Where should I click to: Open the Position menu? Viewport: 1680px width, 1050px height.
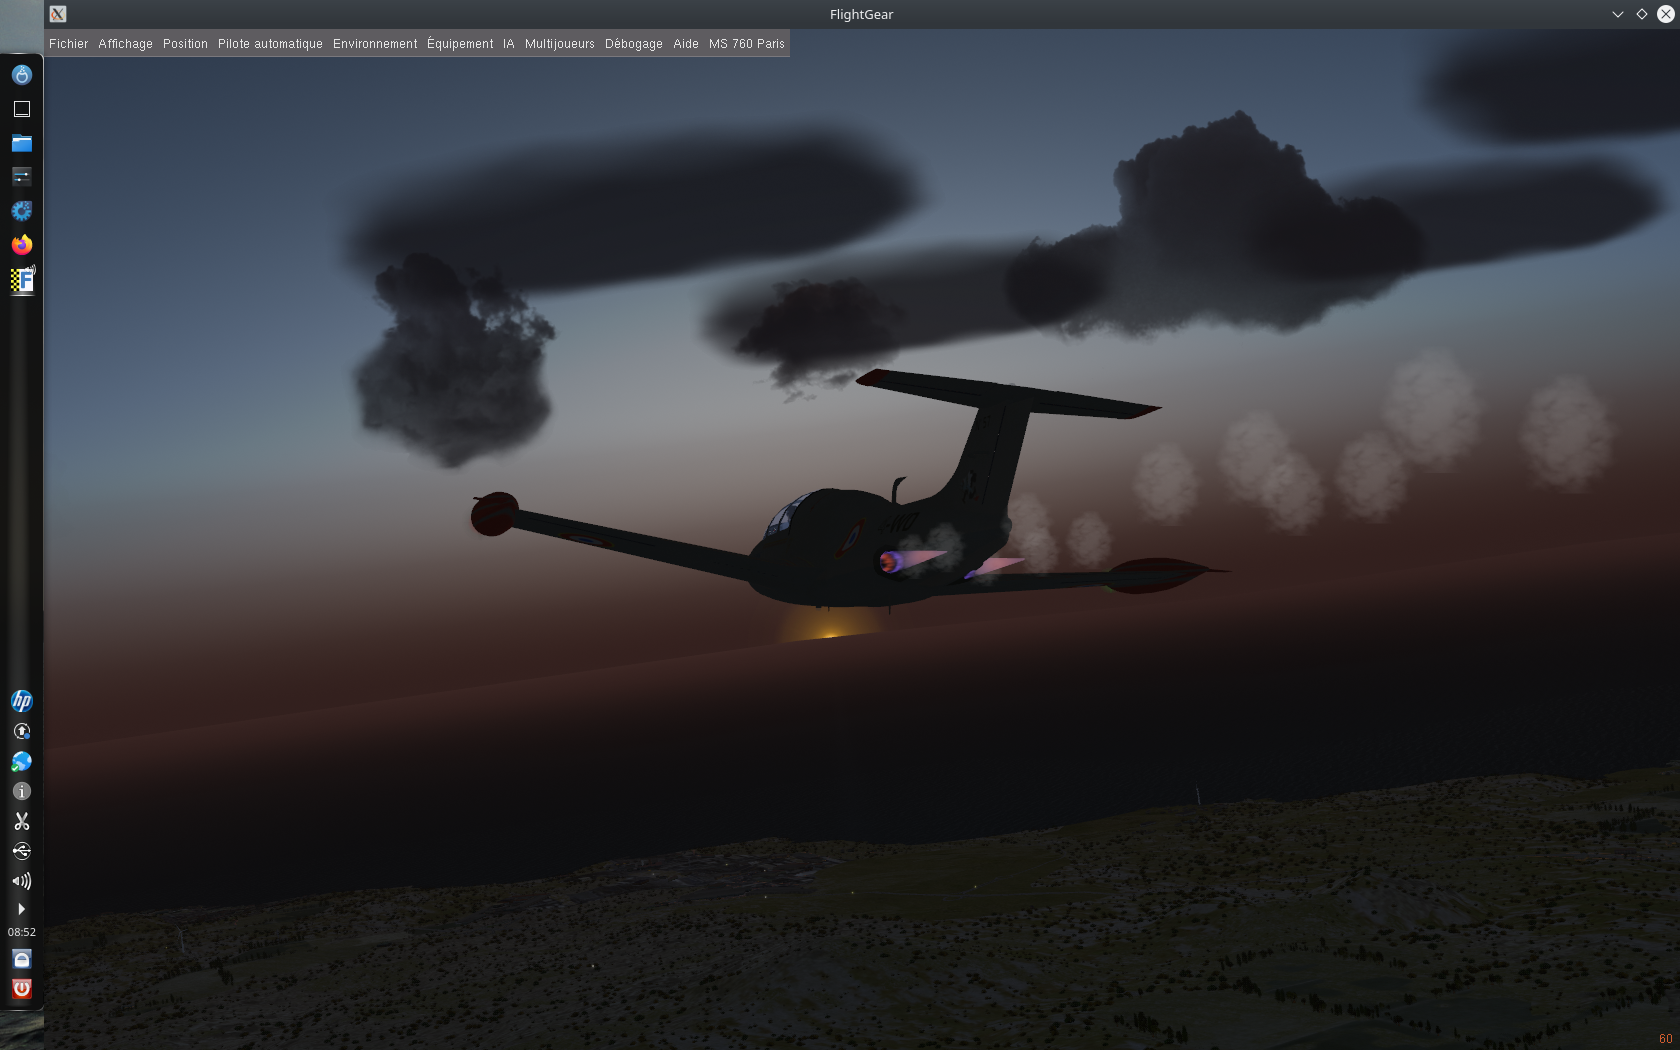pos(185,44)
